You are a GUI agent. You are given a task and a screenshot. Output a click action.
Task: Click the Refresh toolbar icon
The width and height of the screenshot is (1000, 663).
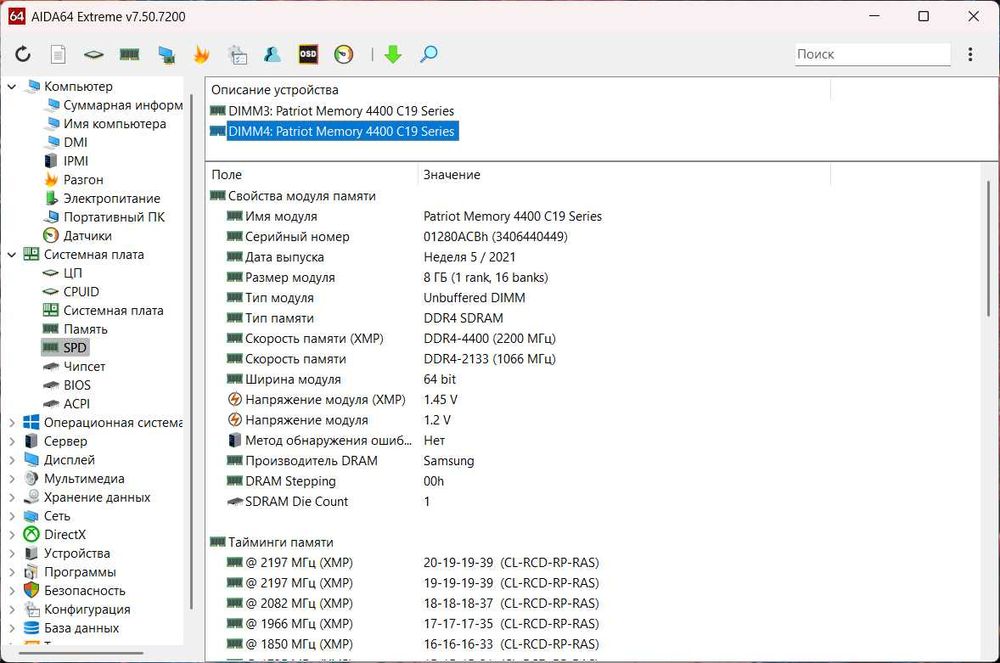point(23,54)
